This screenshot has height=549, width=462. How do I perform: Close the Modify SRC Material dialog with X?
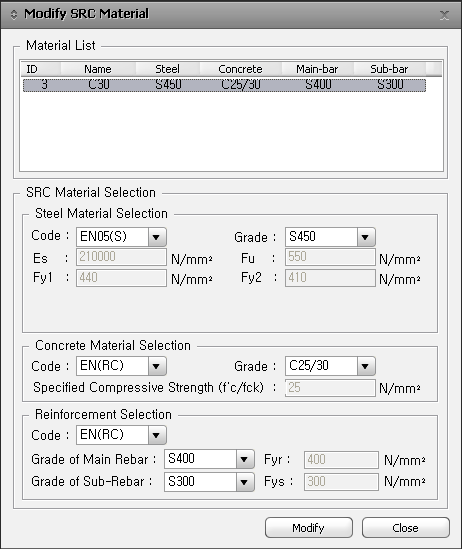tap(444, 15)
